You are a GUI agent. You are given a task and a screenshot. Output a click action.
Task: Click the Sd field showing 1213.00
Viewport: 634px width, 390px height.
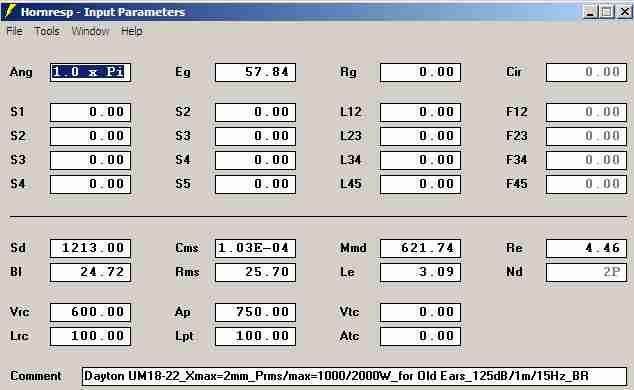[90, 248]
